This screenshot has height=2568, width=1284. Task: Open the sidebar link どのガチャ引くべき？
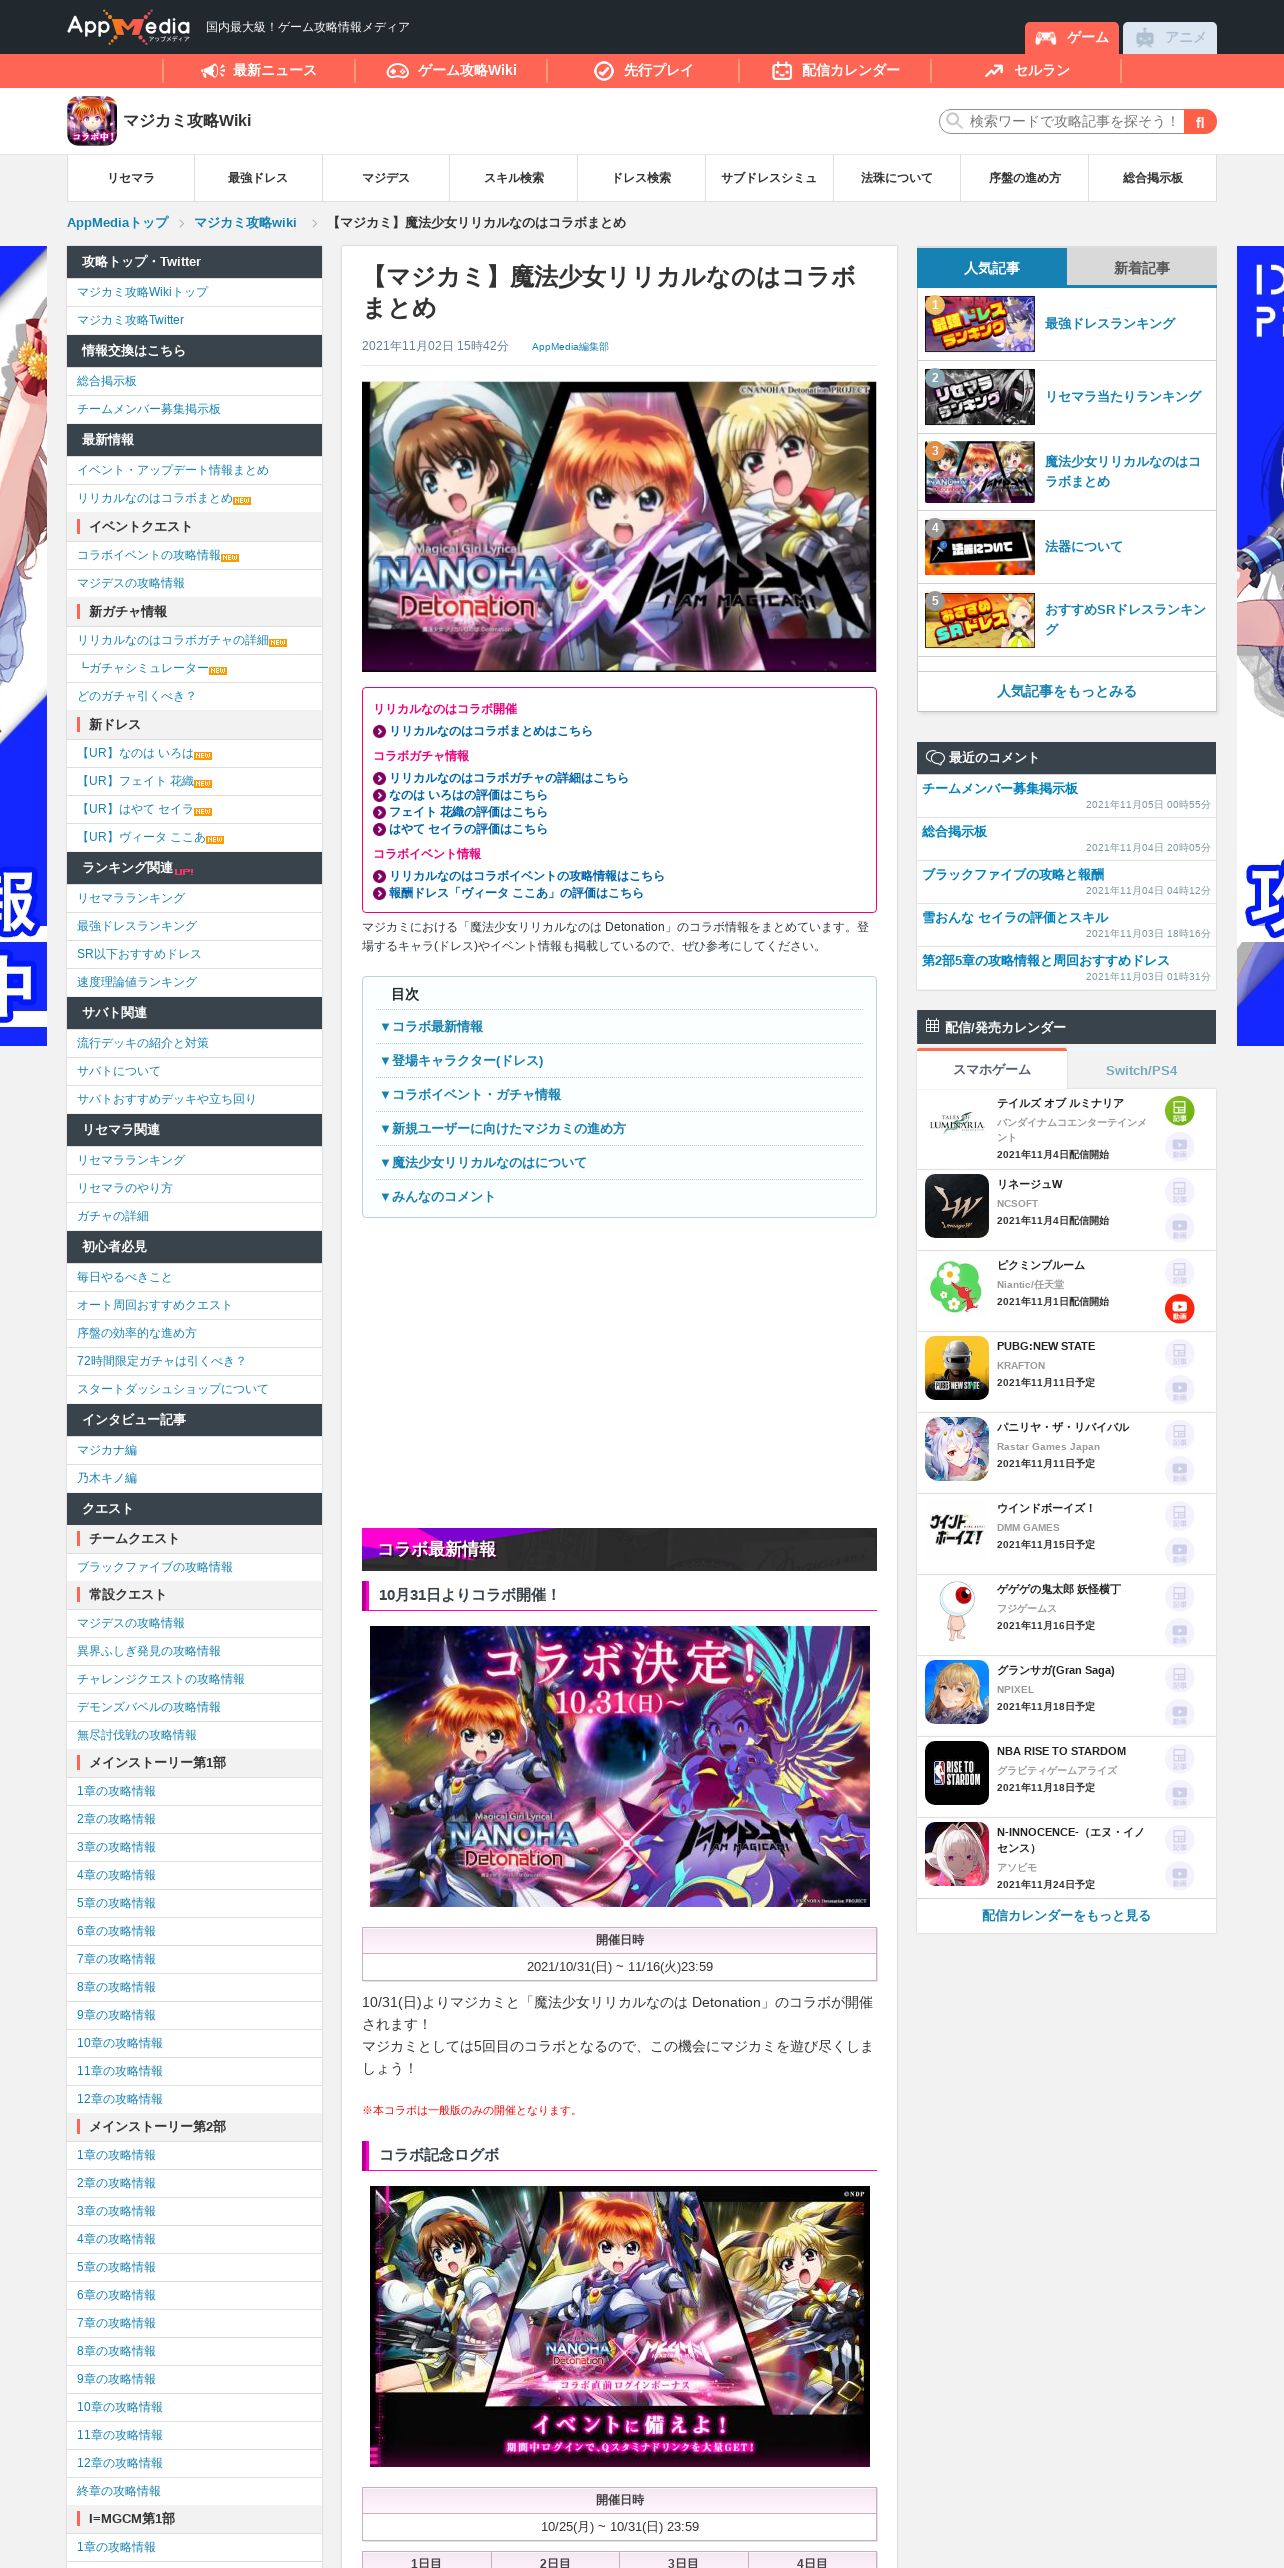point(136,696)
